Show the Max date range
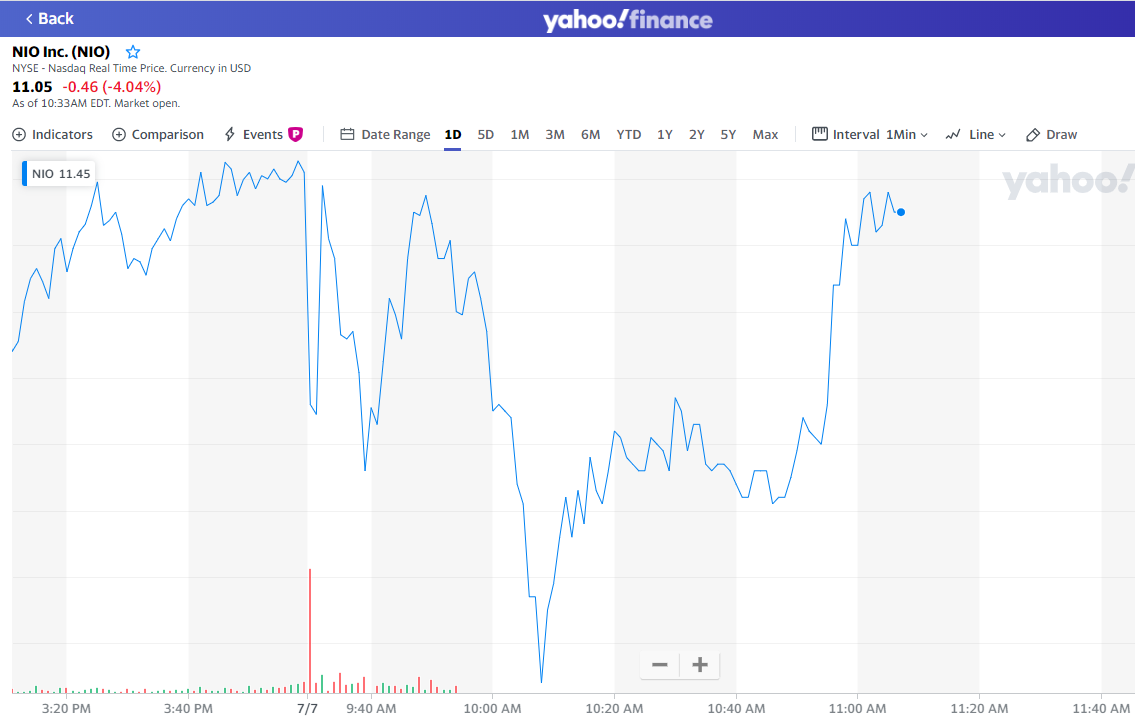 765,135
